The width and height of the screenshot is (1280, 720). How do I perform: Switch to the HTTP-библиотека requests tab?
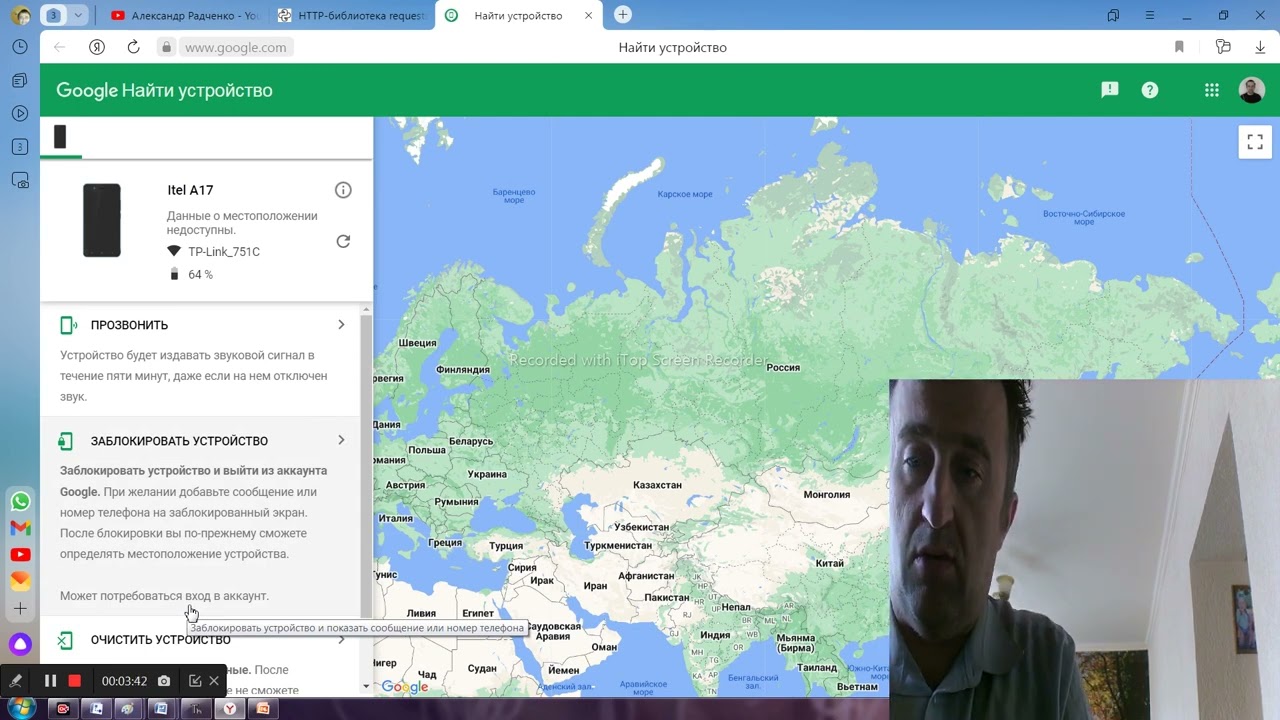point(352,15)
